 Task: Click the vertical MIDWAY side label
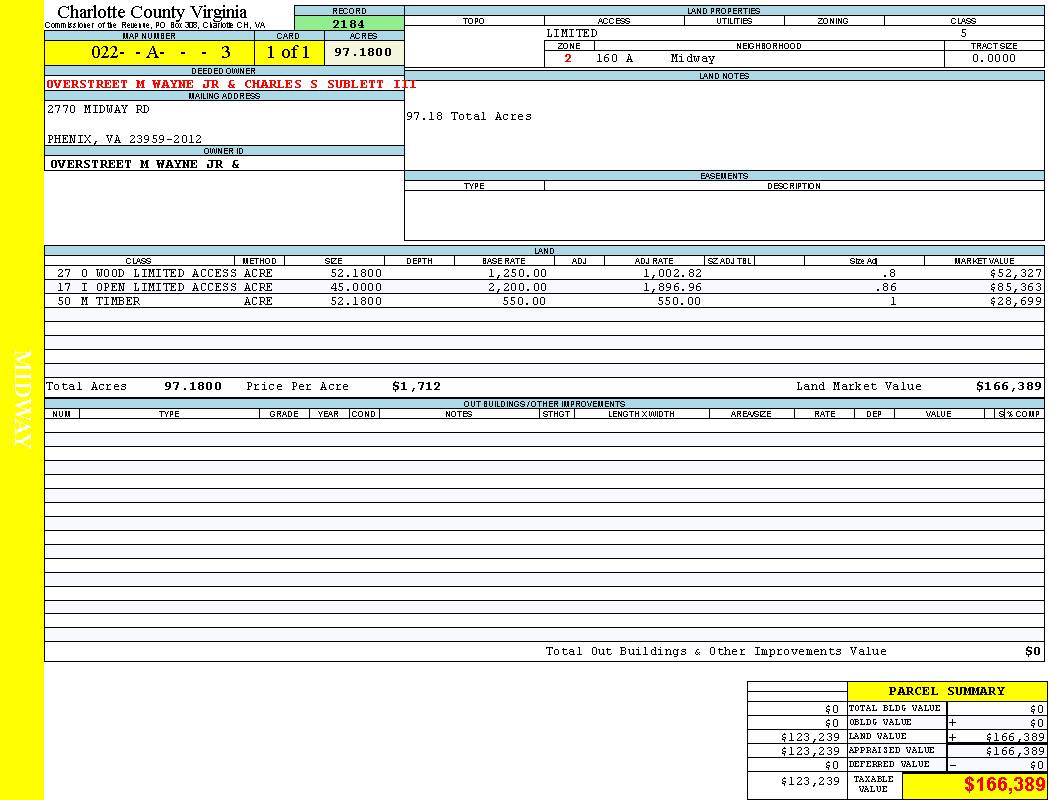tap(24, 400)
